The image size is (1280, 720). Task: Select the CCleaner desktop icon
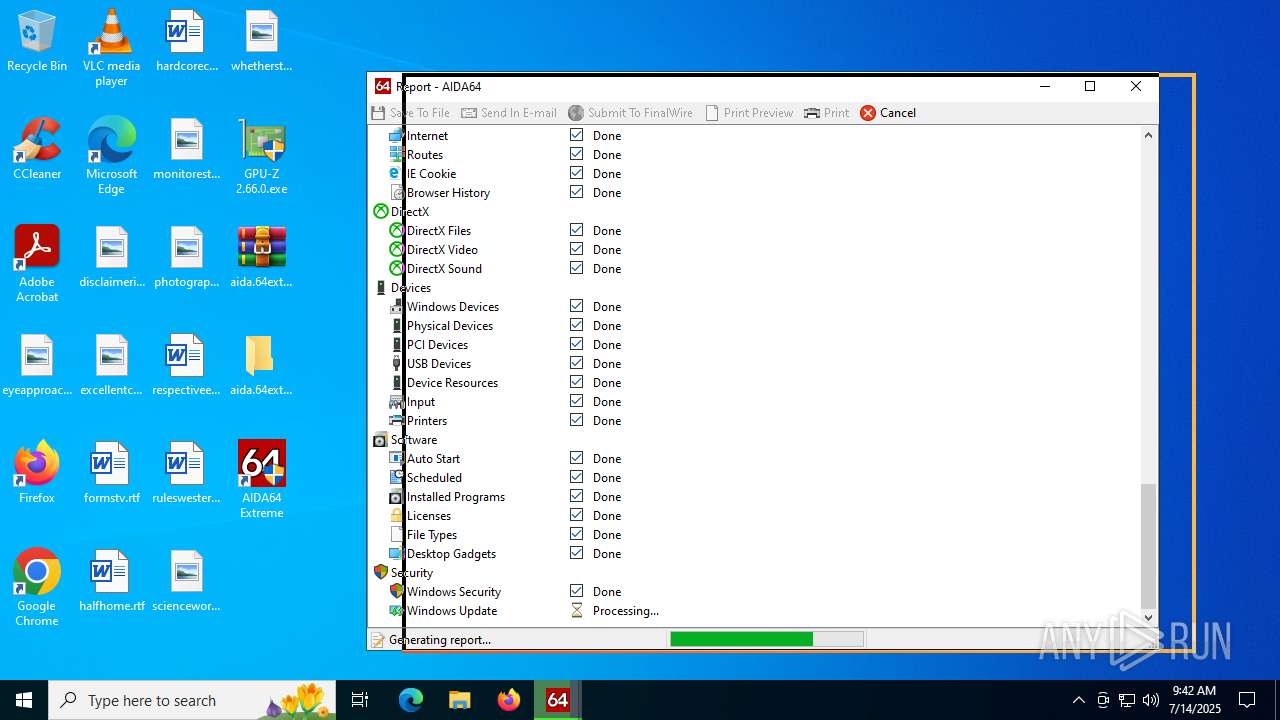click(x=37, y=148)
